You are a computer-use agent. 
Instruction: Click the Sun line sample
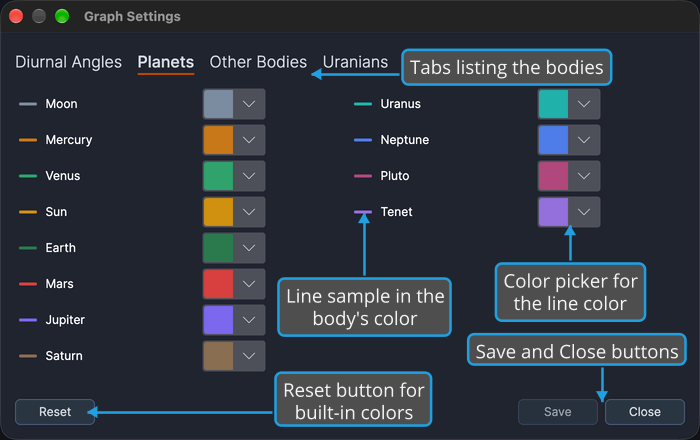click(x=28, y=212)
